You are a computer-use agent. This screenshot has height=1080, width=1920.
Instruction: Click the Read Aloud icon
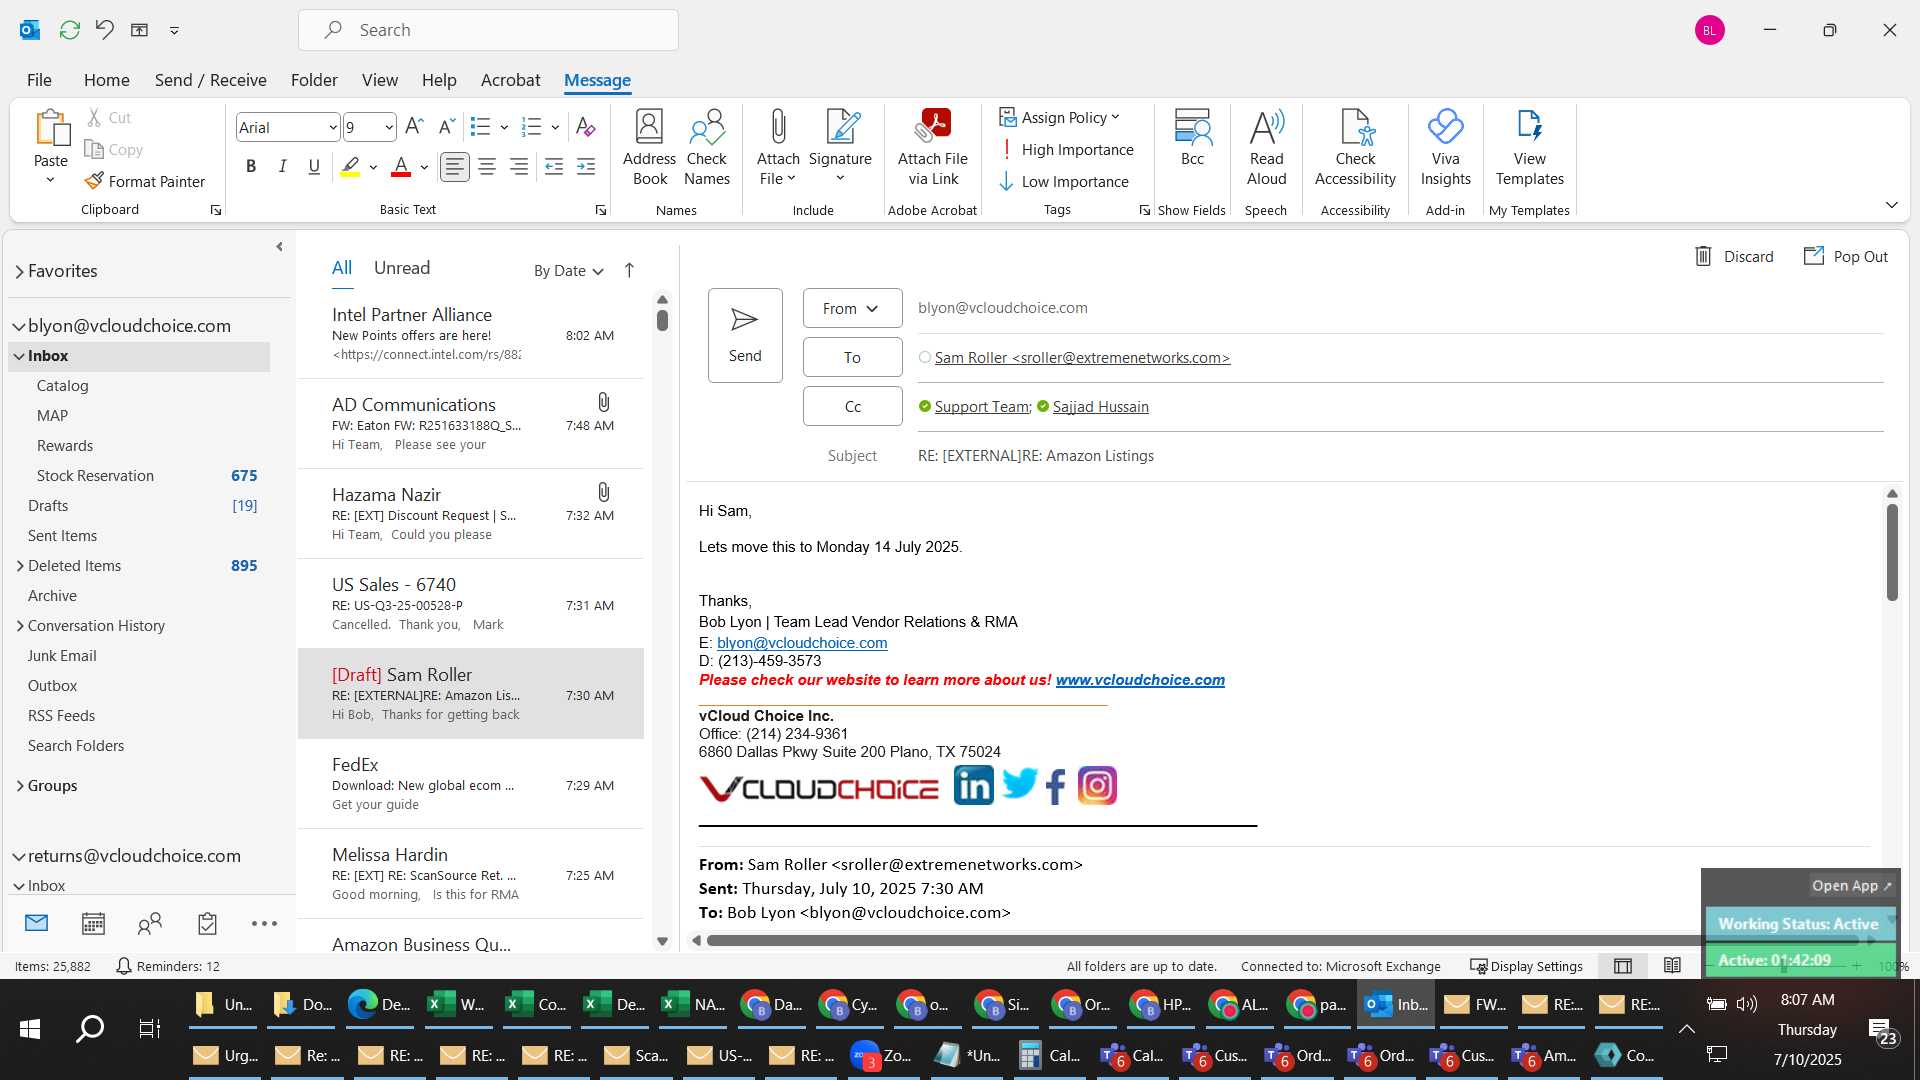(1266, 148)
